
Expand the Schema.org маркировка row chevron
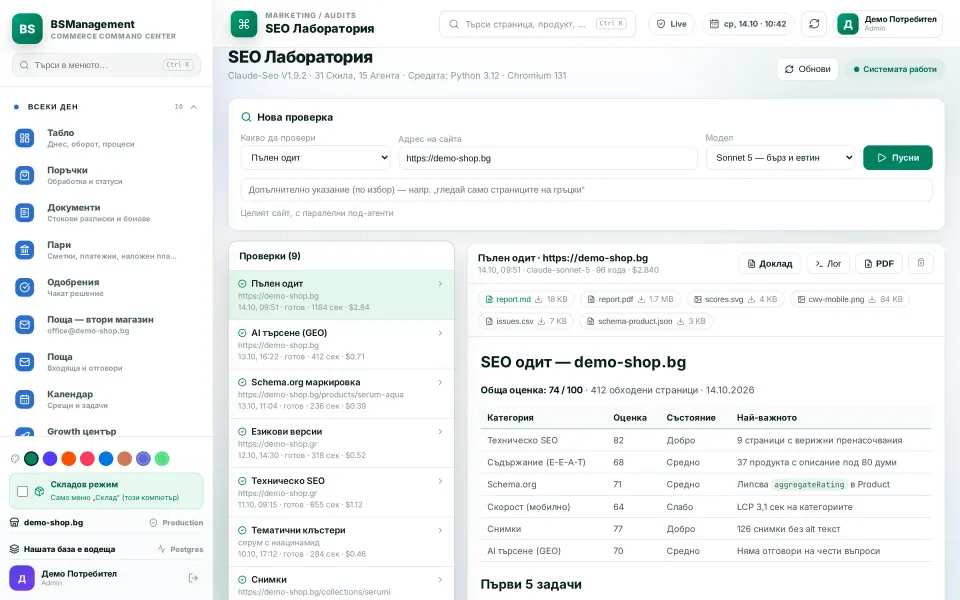(x=440, y=382)
